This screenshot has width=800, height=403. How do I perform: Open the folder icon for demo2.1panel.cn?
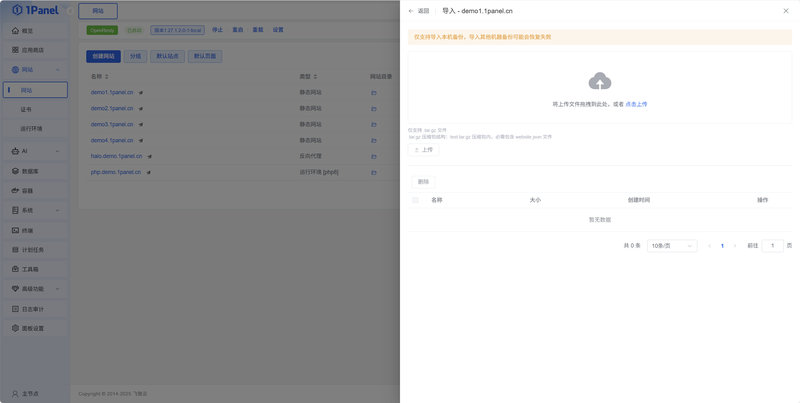(x=373, y=109)
